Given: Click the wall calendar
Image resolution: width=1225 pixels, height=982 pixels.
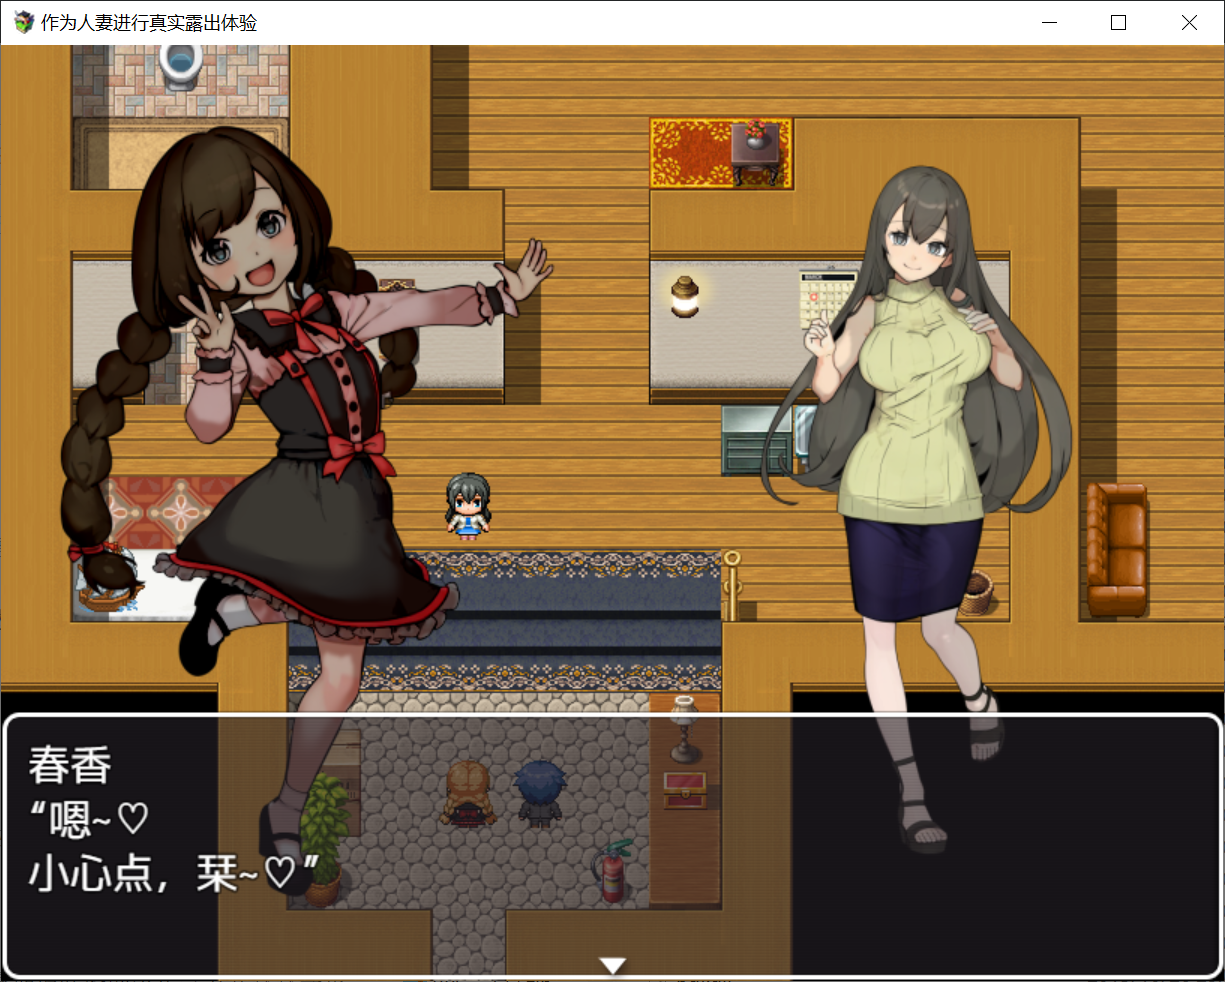Looking at the screenshot, I should point(827,300).
